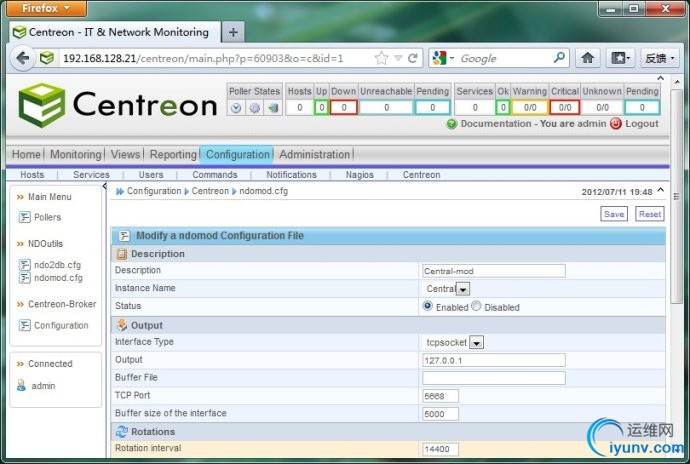The width and height of the screenshot is (690, 464).
Task: Open new tab with plus button
Action: point(233,32)
